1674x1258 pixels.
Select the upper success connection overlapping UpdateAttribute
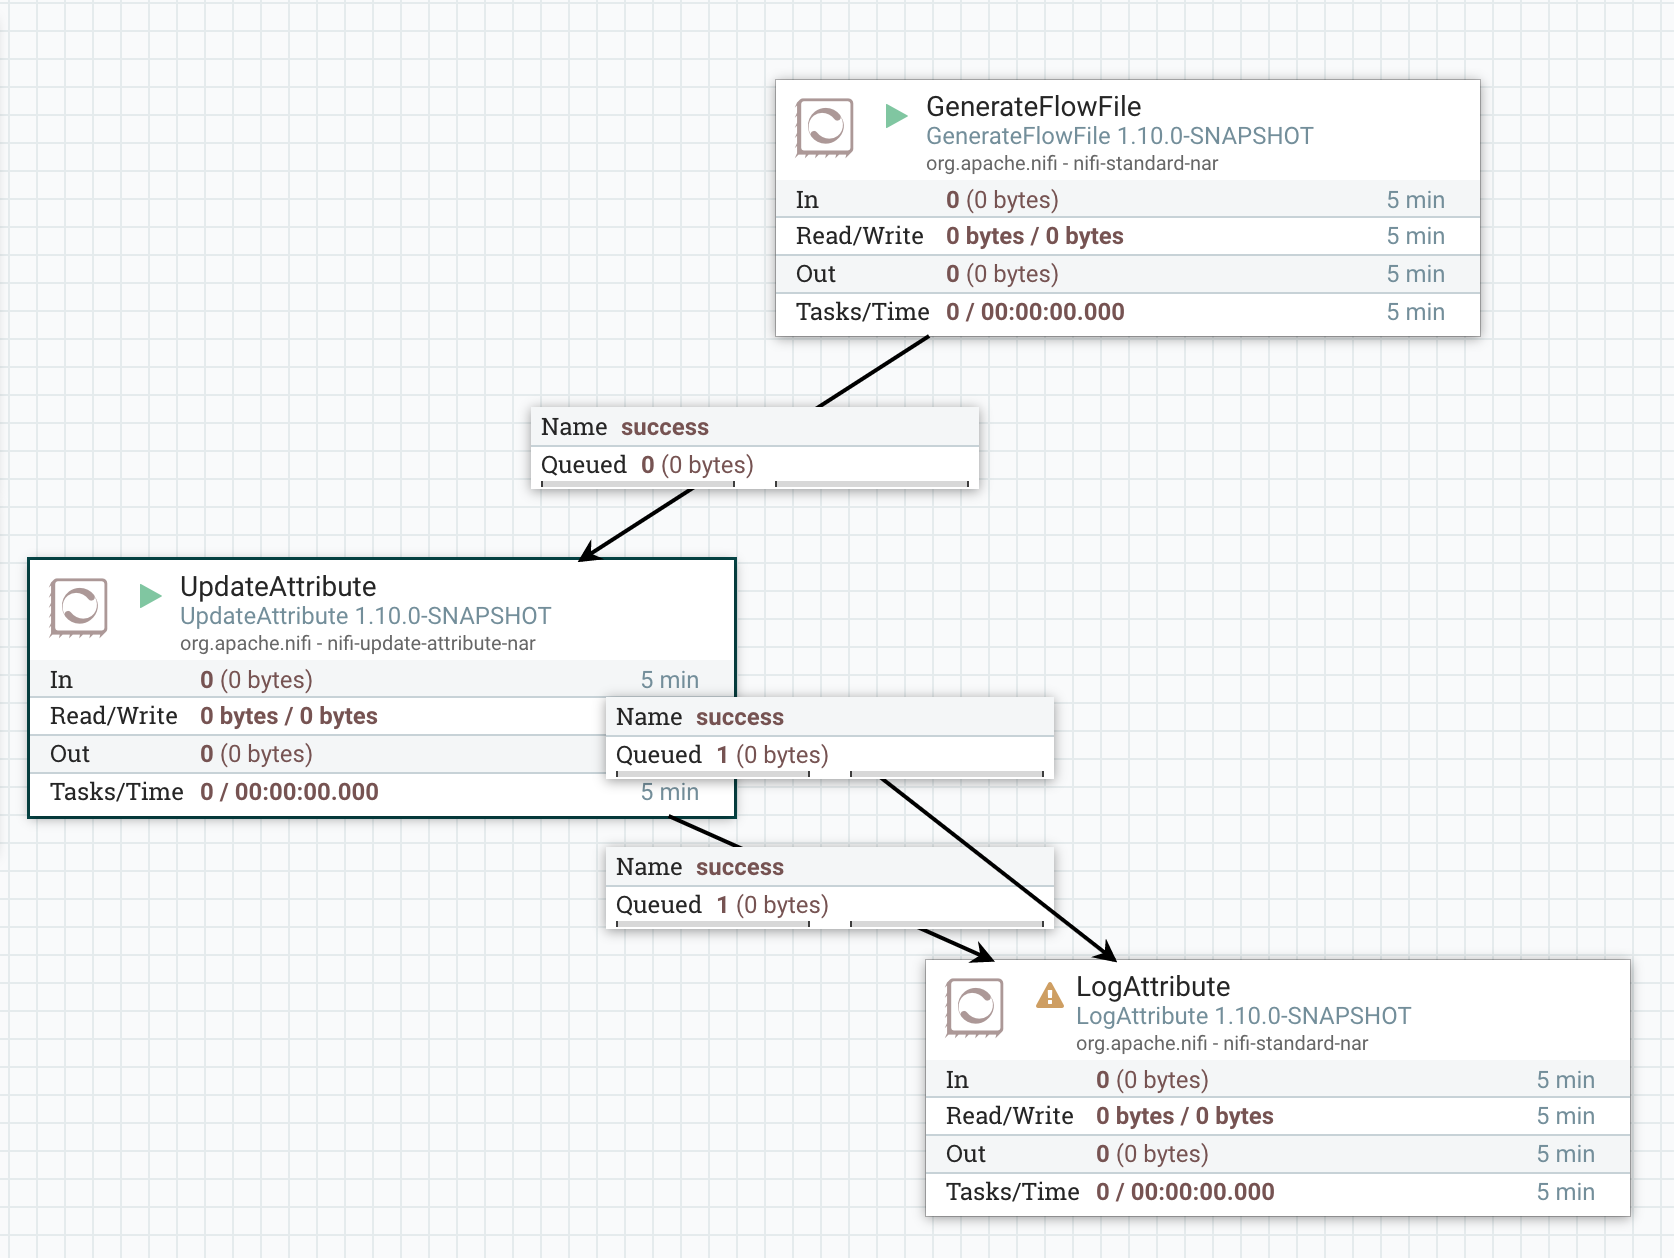click(x=829, y=737)
